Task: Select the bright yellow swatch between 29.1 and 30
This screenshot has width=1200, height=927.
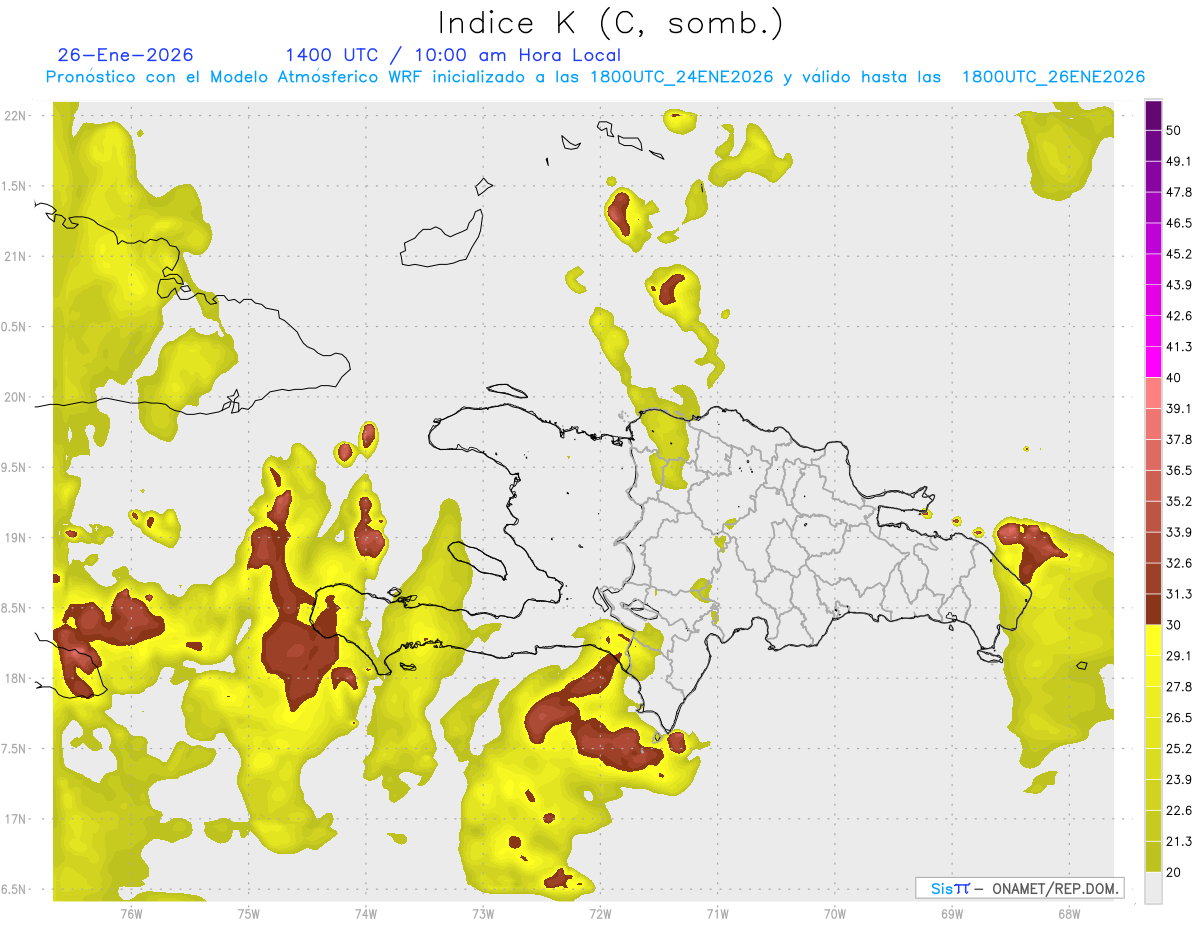Action: coord(1153,640)
